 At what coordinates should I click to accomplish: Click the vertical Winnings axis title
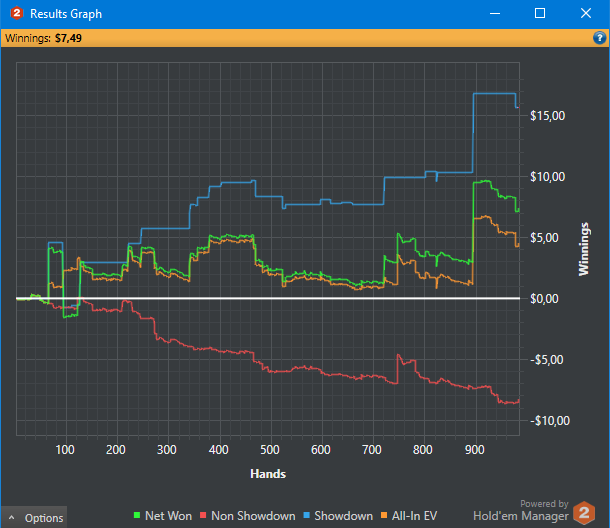(x=584, y=249)
